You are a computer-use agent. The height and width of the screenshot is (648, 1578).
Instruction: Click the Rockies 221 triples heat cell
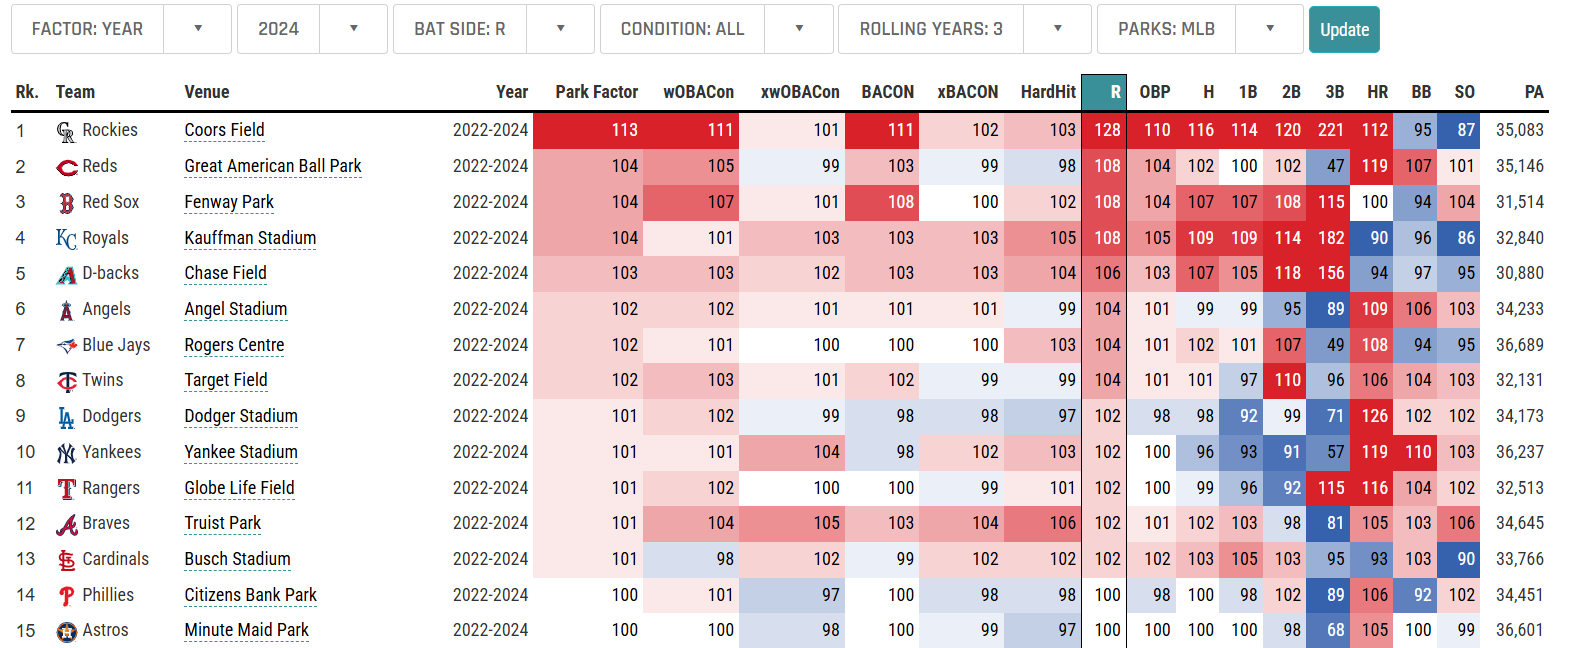pos(1330,130)
